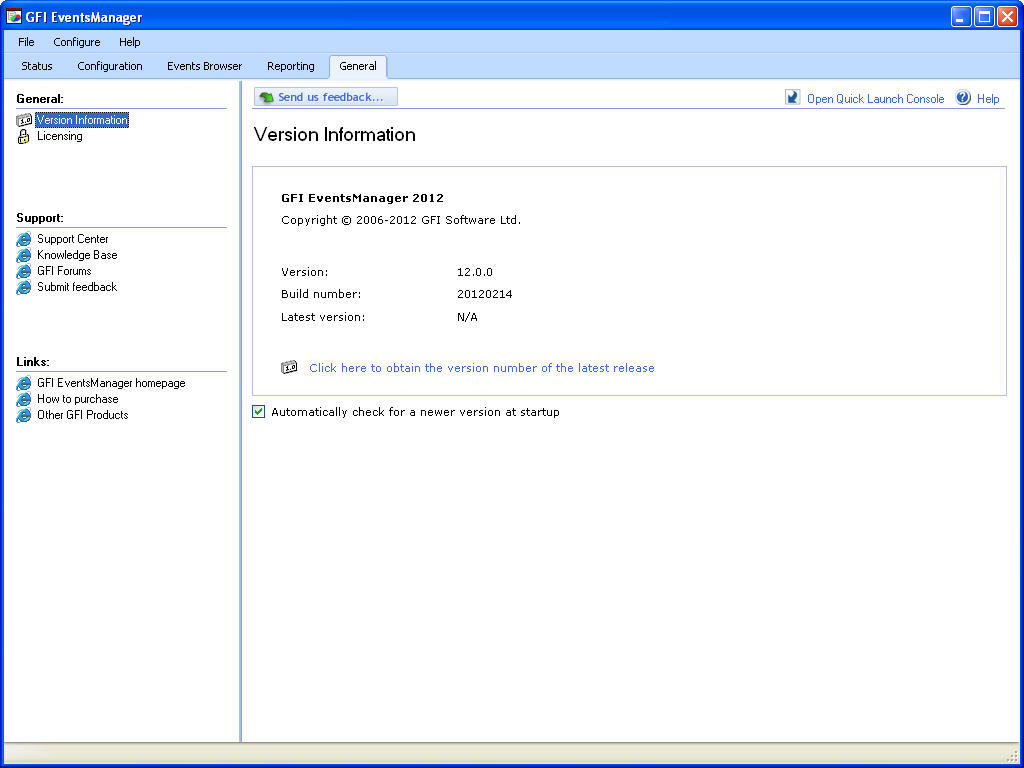Screen dimensions: 1024x768
Task: Switch to the Configuration tab
Action: (x=110, y=66)
